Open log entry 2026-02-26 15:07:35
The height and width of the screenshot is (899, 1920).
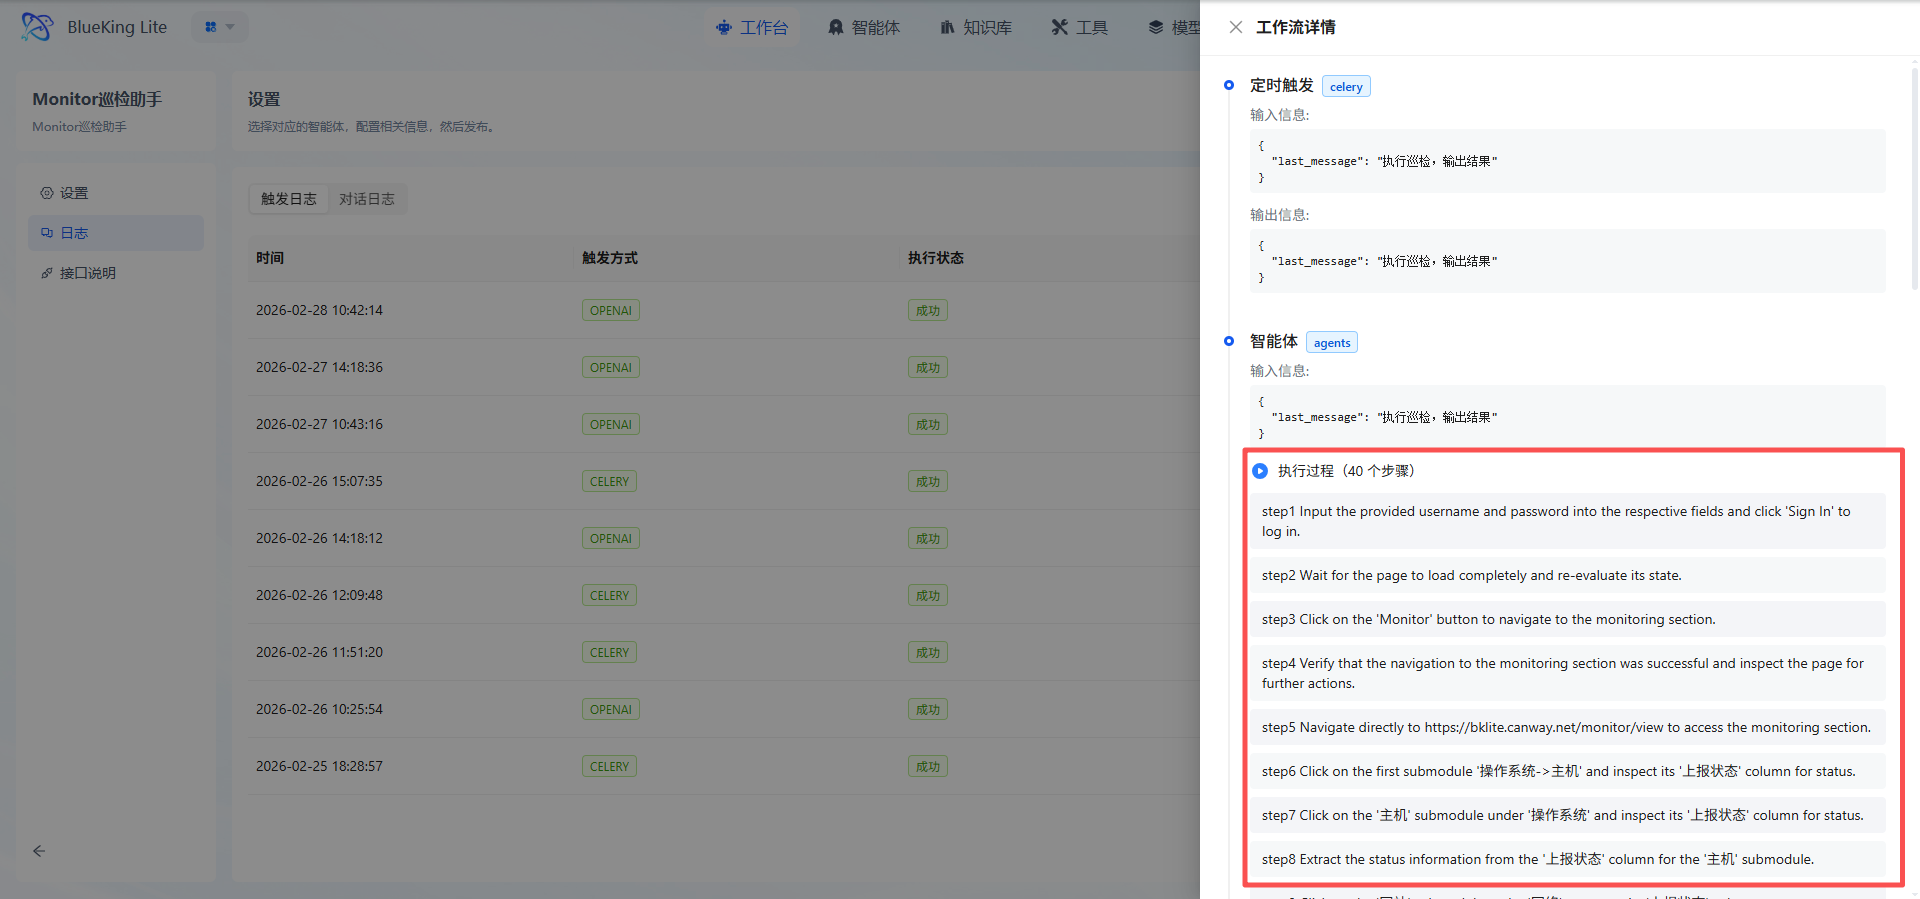pos(319,481)
